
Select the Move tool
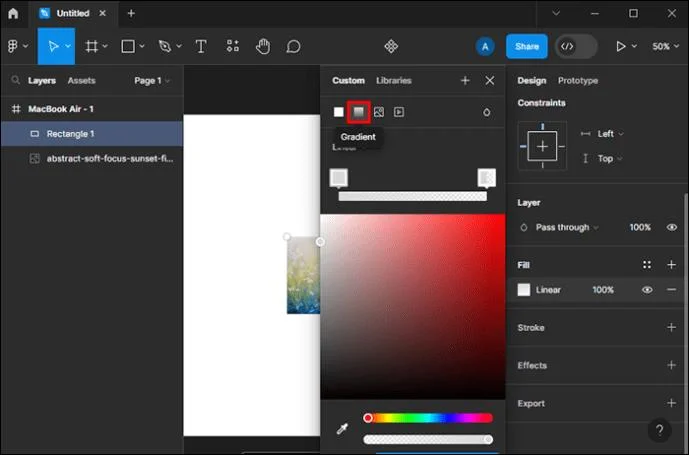53,46
